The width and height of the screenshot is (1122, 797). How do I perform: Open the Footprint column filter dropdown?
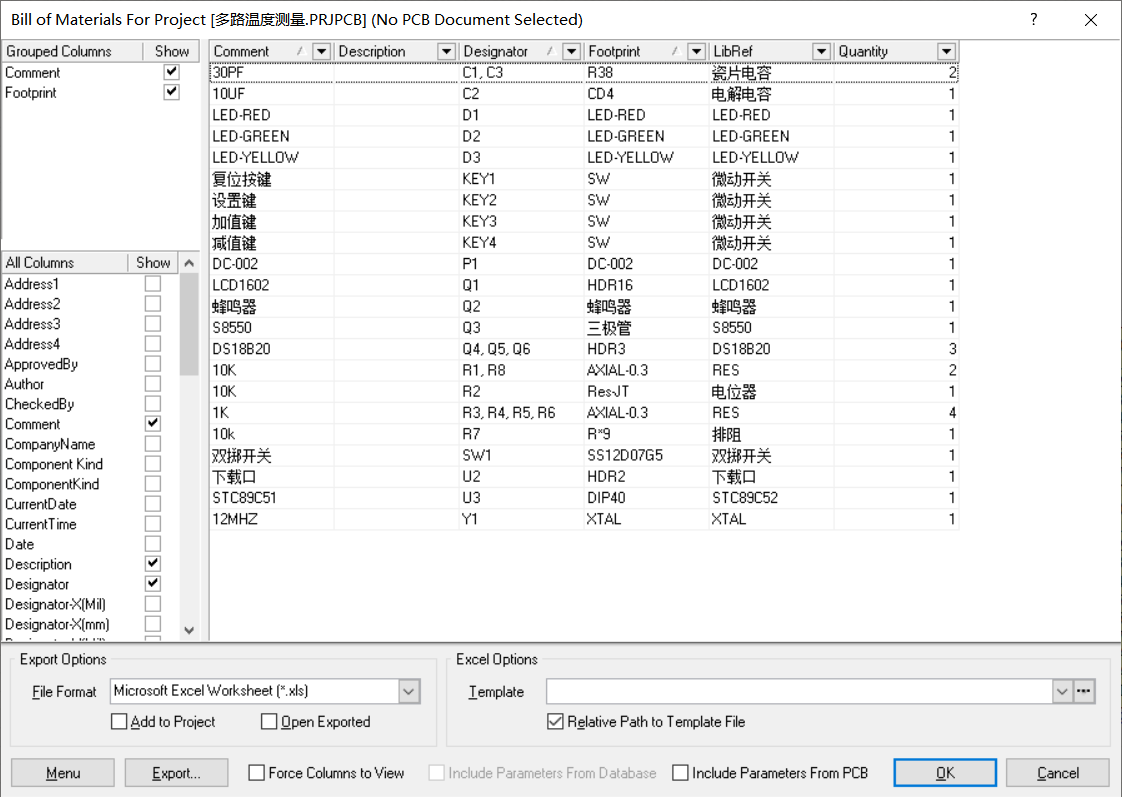click(x=696, y=52)
